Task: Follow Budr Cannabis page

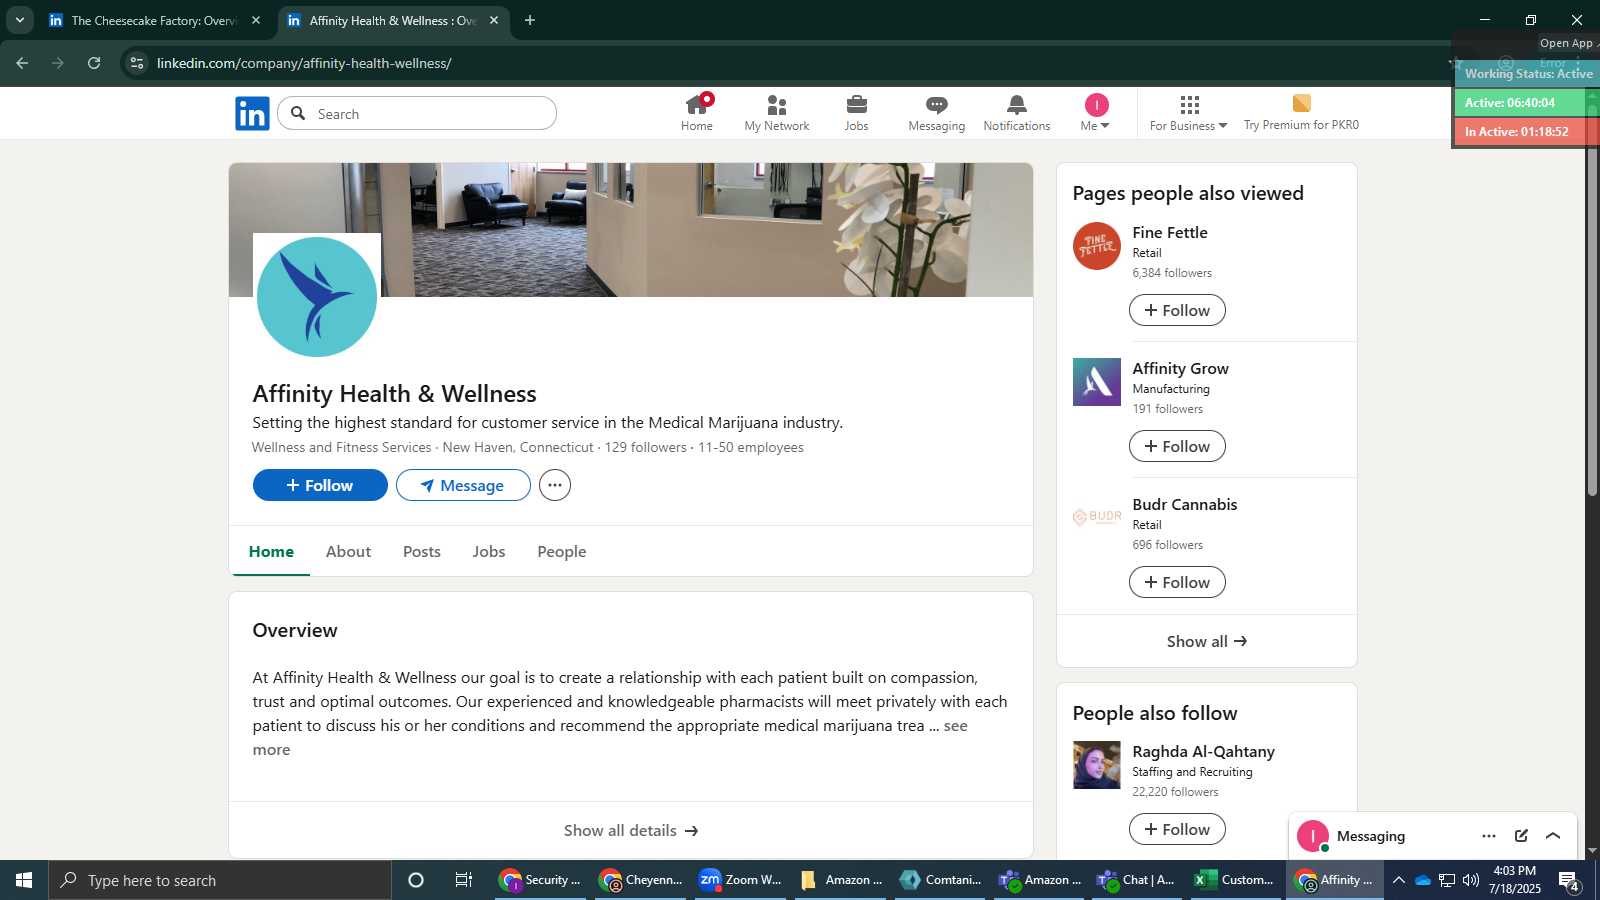Action: (x=1177, y=582)
